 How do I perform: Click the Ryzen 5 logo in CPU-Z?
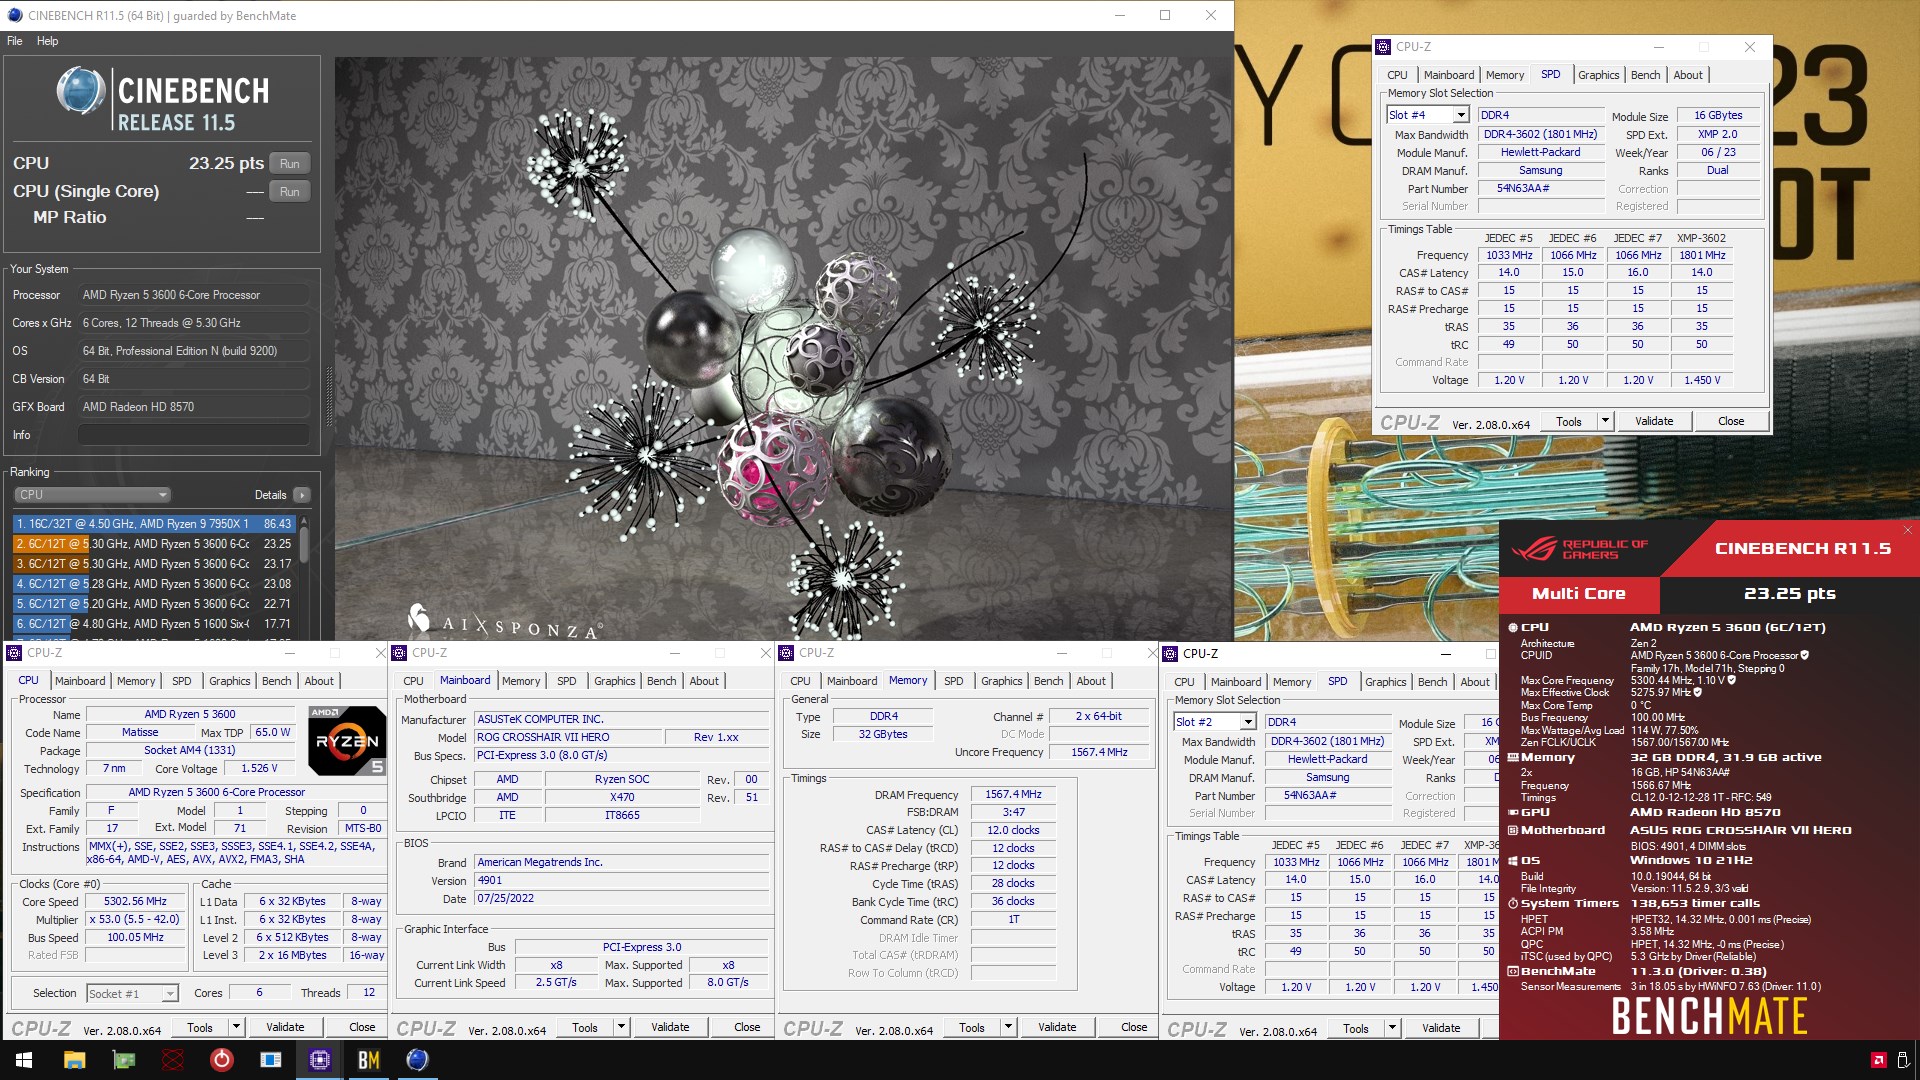tap(347, 741)
